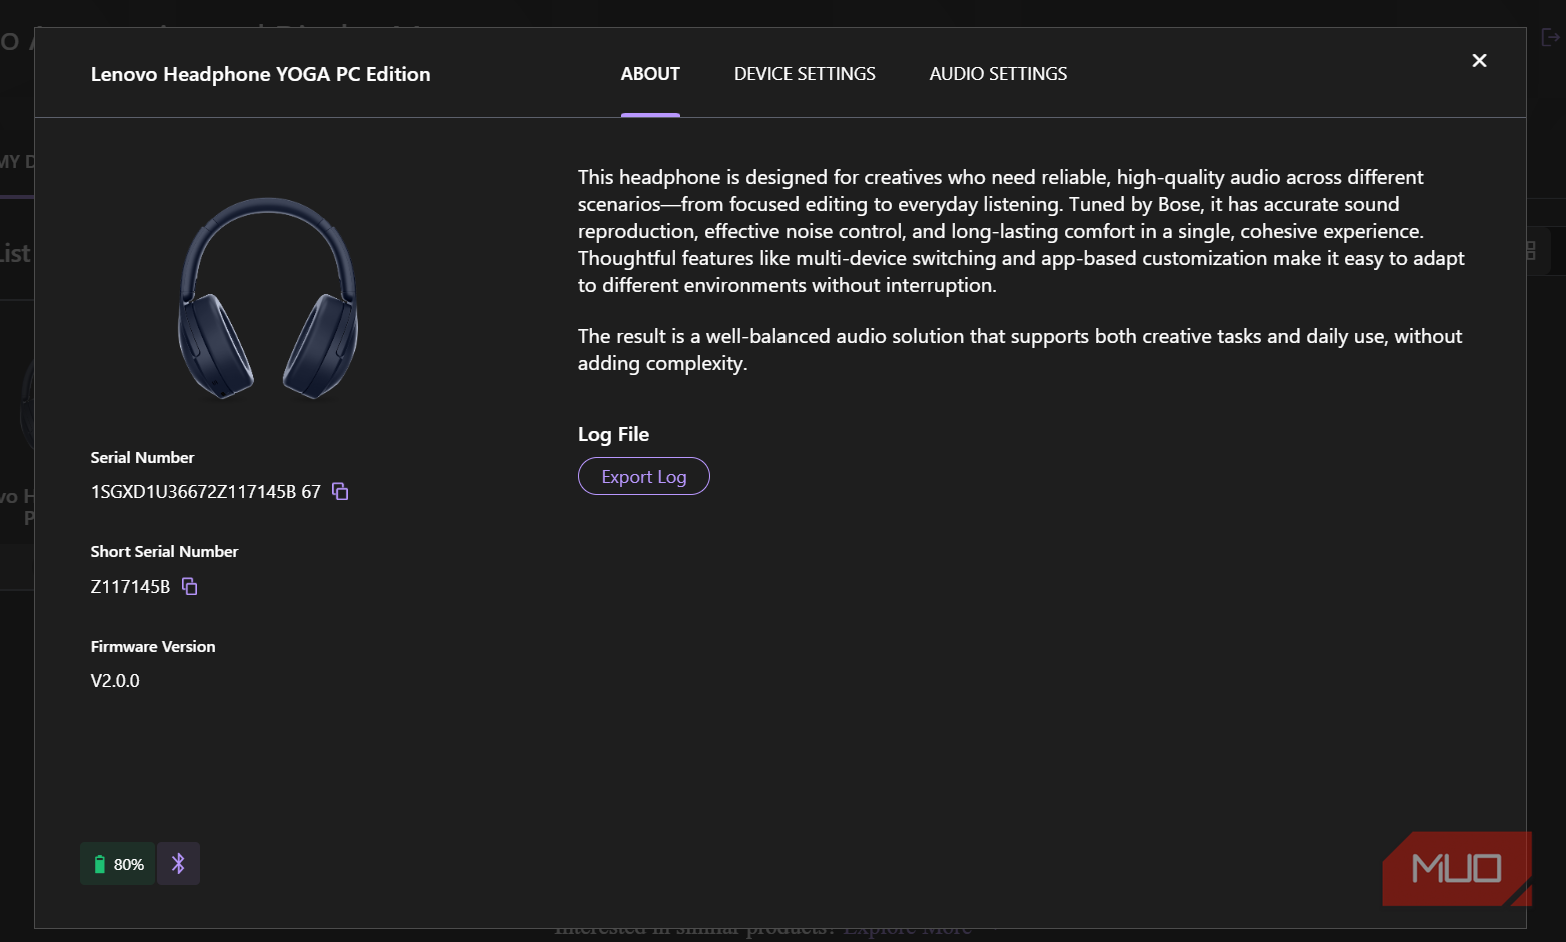Viewport: 1566px width, 942px height.
Task: Click paragraph starting "This headphone is designed"
Action: pos(1021,231)
